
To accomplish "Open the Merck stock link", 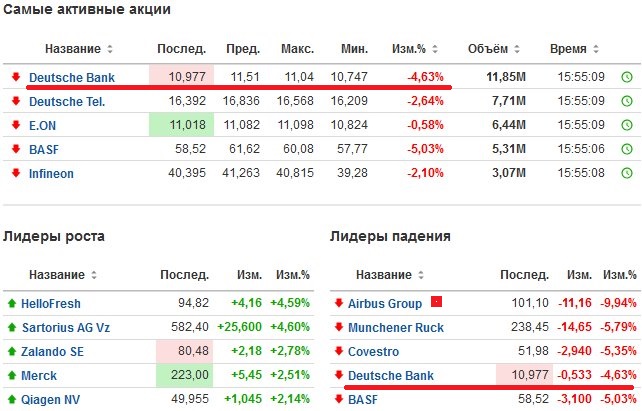I will coord(39,375).
